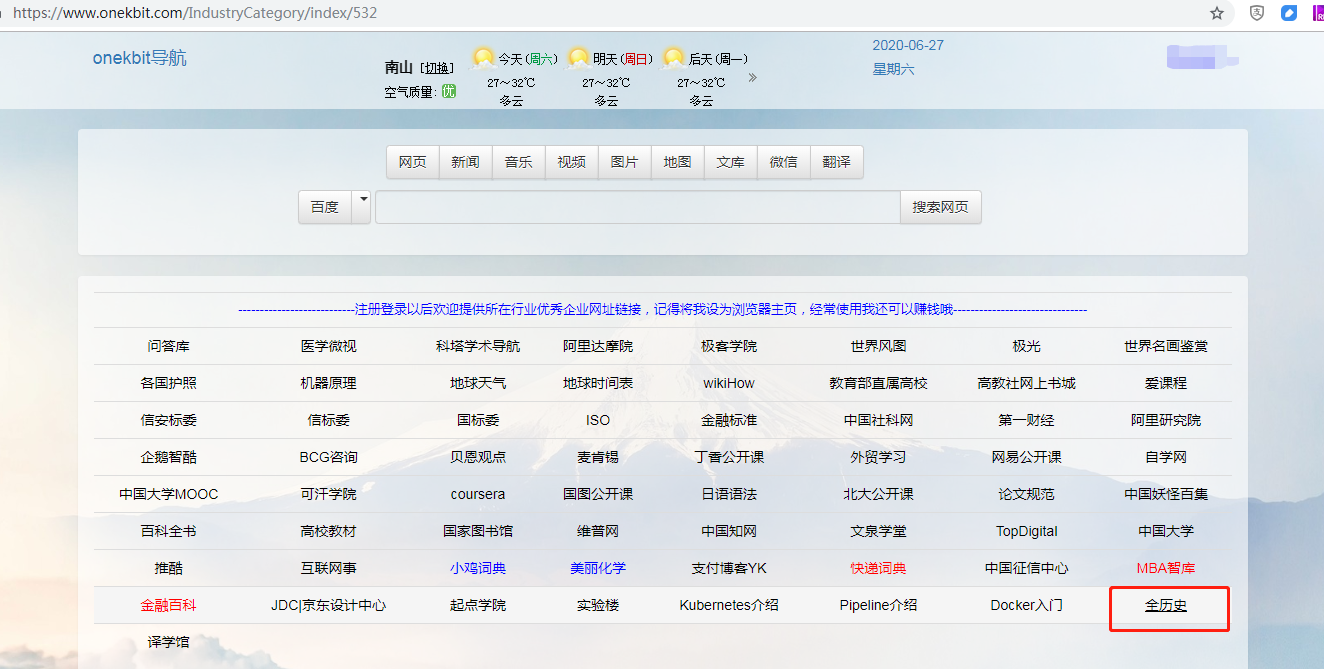1324x669 pixels.
Task: Click the day-after-tomorrow weather icon
Action: (674, 58)
